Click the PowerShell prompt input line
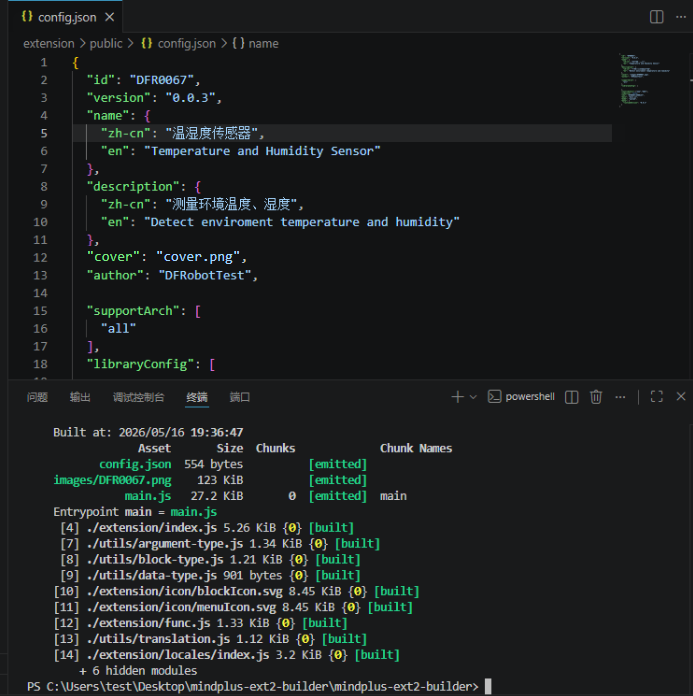The height and width of the screenshot is (696, 693). pos(259,687)
